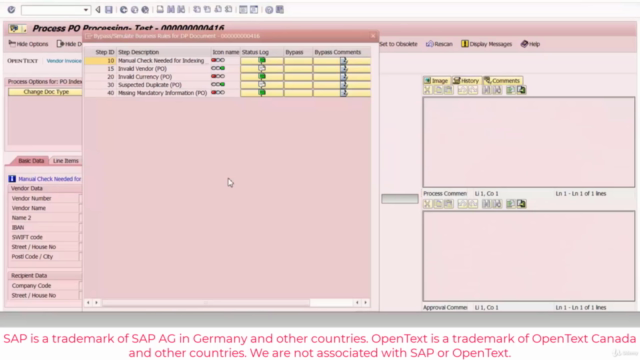The image size is (640, 360).
Task: Click the Change Doc Type button
Action: pyautogui.click(x=46, y=92)
